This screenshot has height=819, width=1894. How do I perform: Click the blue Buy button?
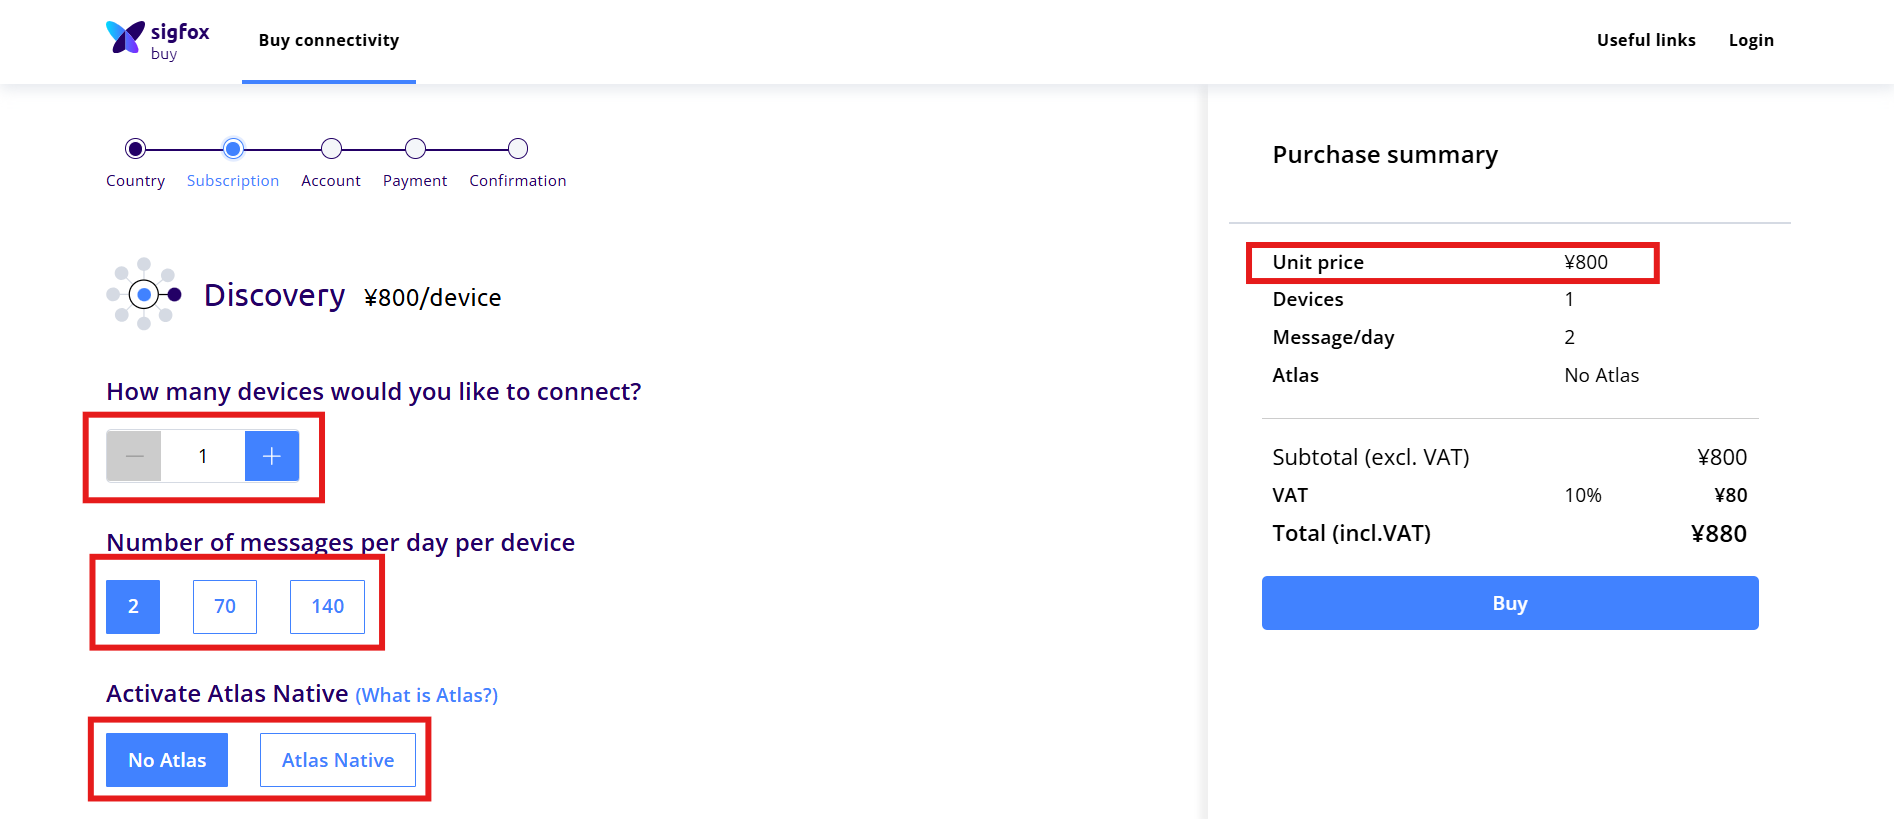point(1510,603)
